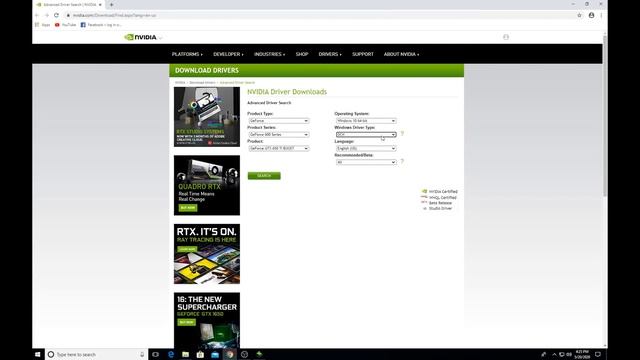The image size is (640, 360).
Task: Click the Beta Release legend text
Action: [x=440, y=203]
